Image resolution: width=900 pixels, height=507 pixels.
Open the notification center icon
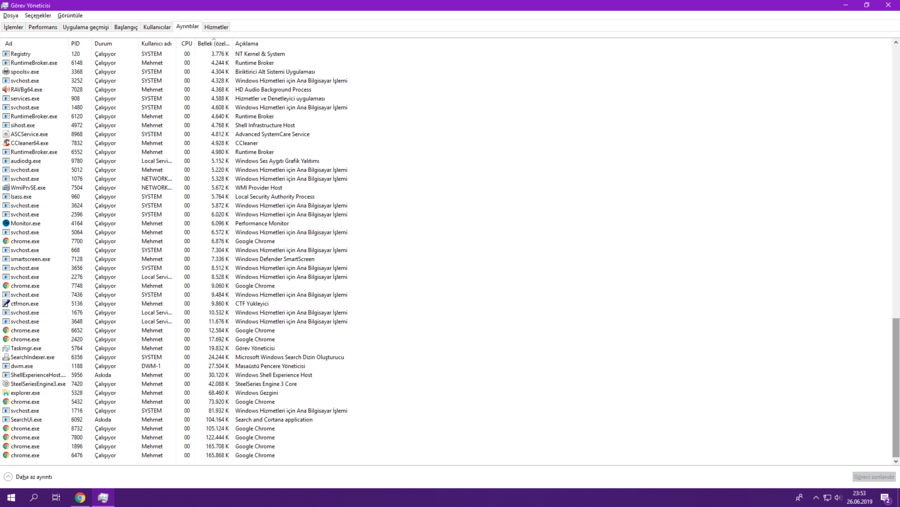(x=886, y=498)
